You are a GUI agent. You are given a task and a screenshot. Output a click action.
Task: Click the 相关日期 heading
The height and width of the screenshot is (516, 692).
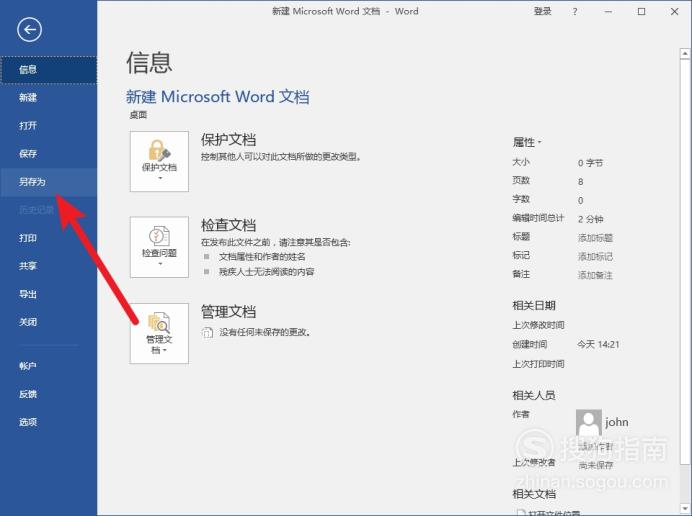(x=534, y=305)
